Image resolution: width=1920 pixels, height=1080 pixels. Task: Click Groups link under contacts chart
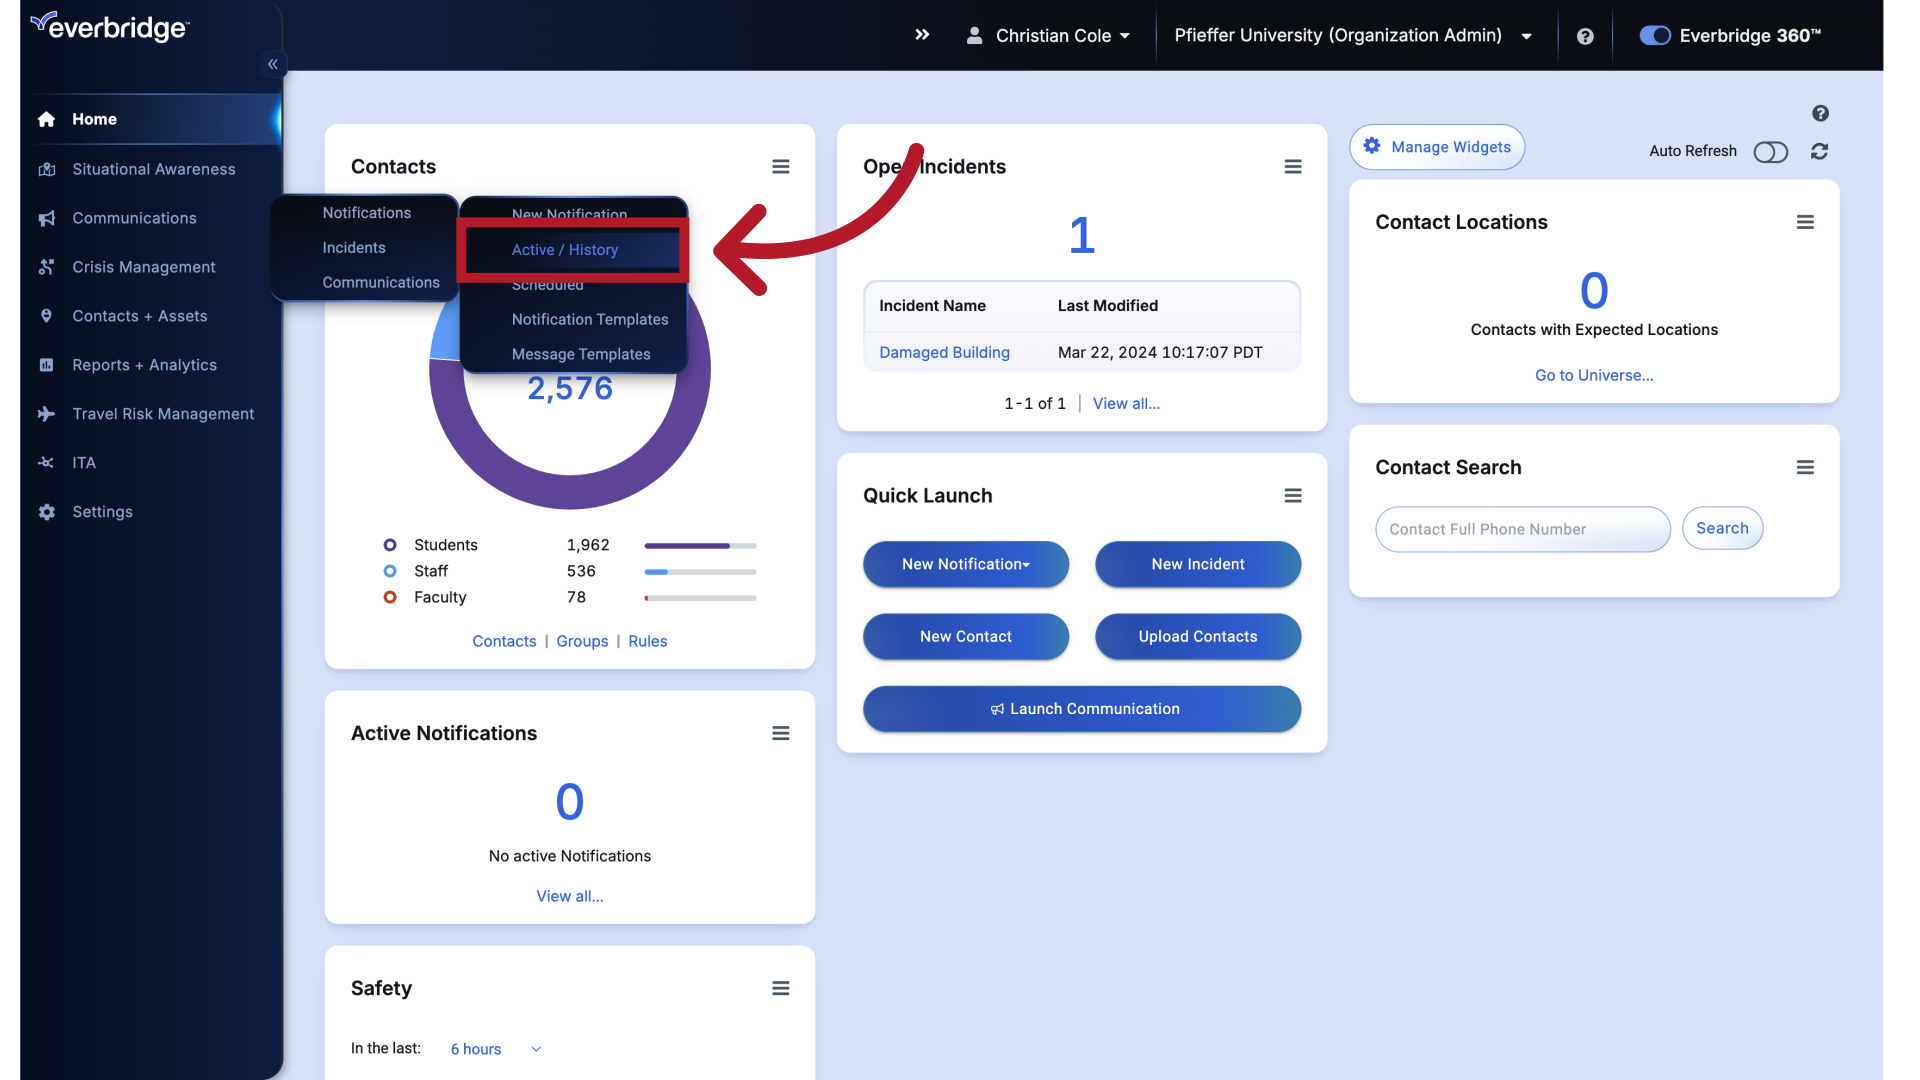pyautogui.click(x=582, y=641)
